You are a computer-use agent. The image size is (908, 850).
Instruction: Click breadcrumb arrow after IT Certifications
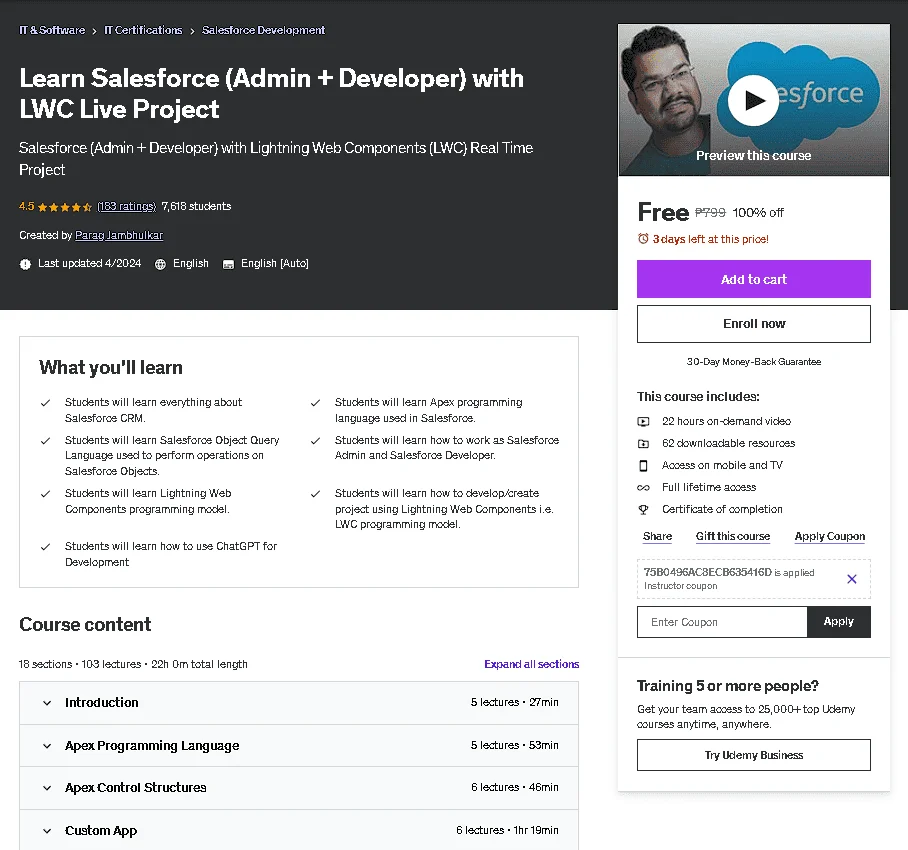pyautogui.click(x=192, y=31)
